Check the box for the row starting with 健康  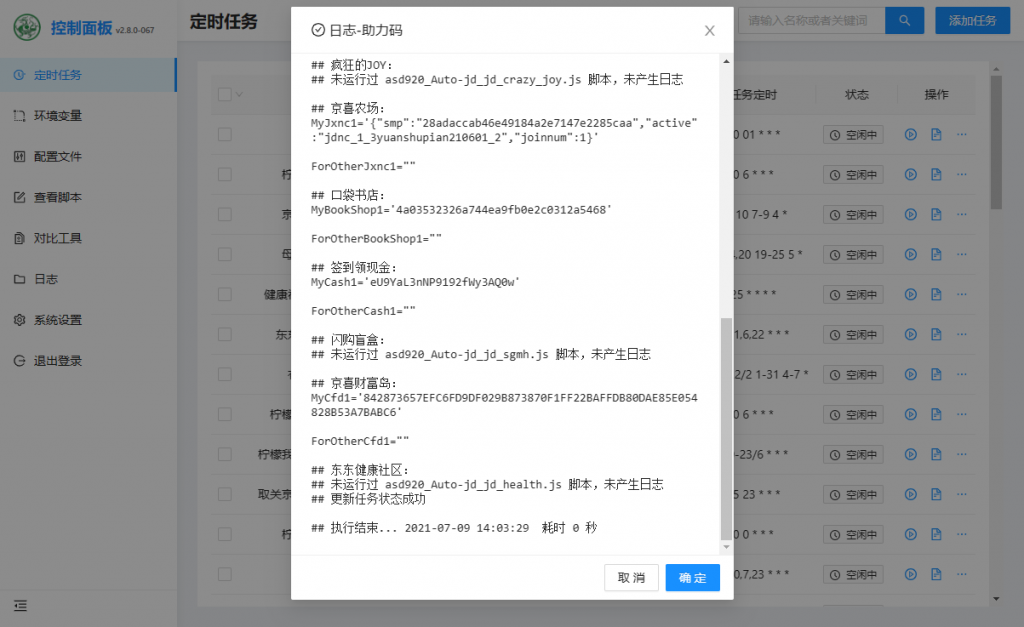(224, 295)
